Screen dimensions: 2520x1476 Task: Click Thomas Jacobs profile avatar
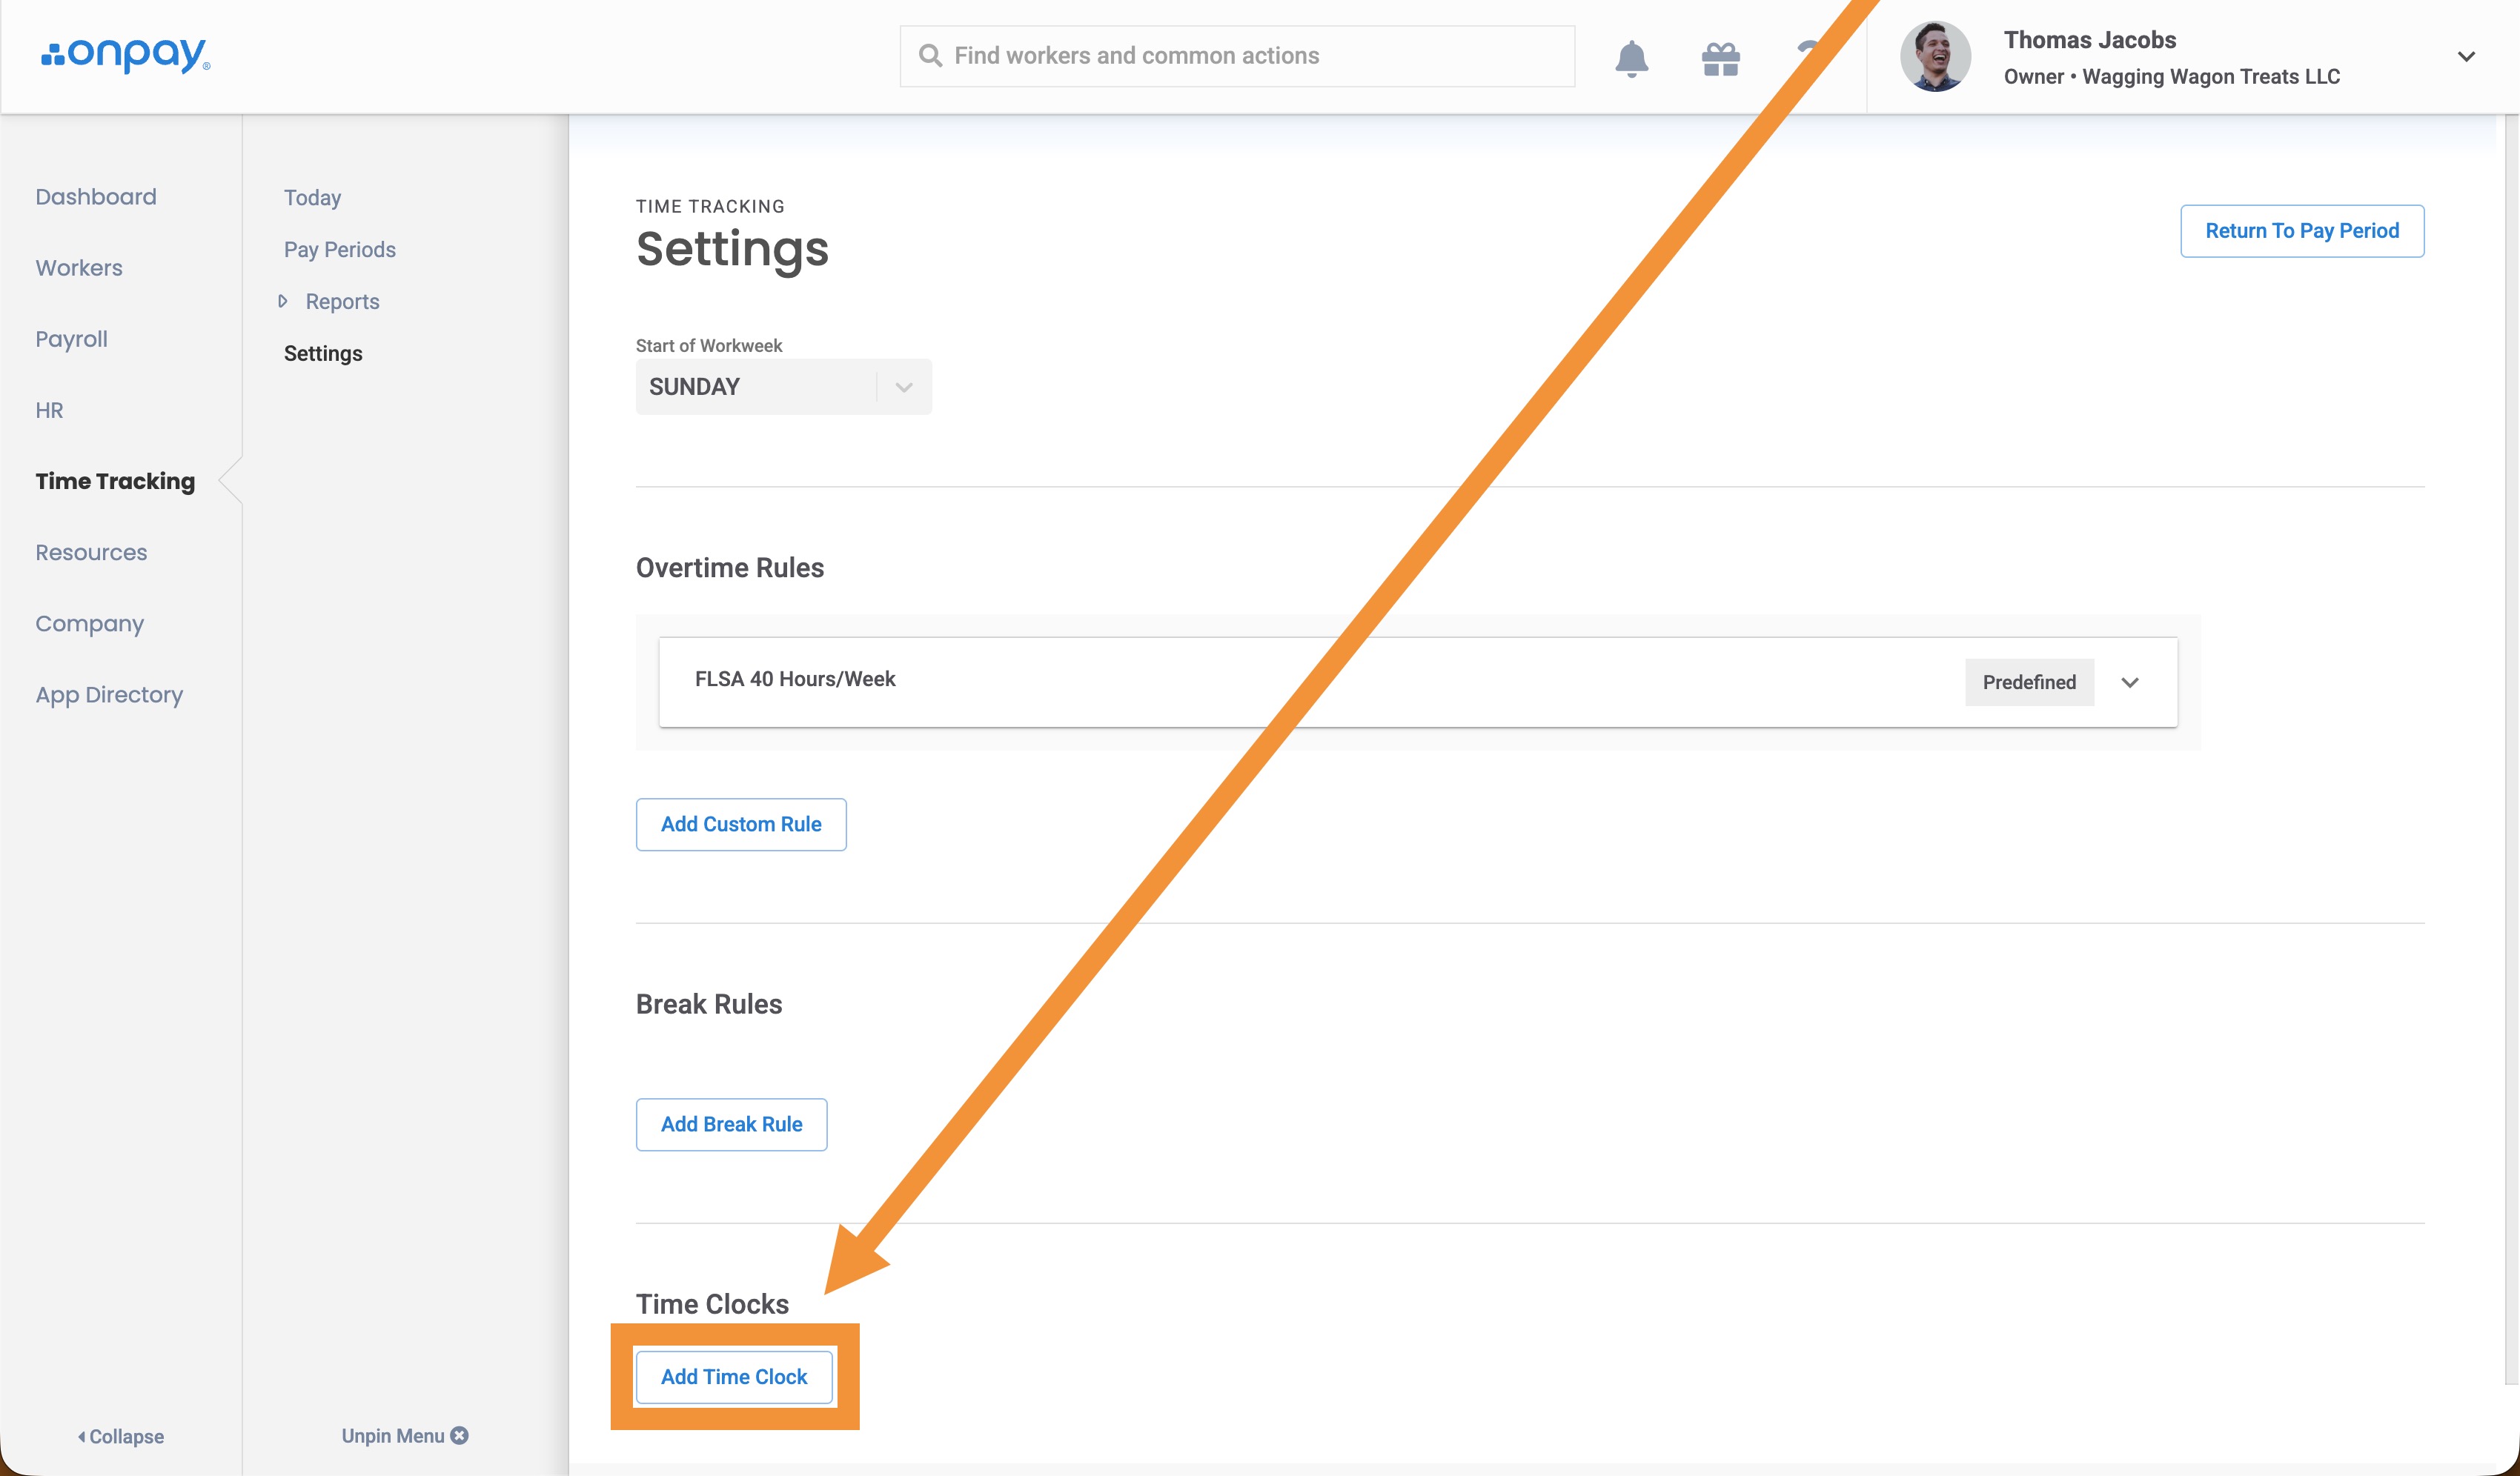click(1935, 56)
